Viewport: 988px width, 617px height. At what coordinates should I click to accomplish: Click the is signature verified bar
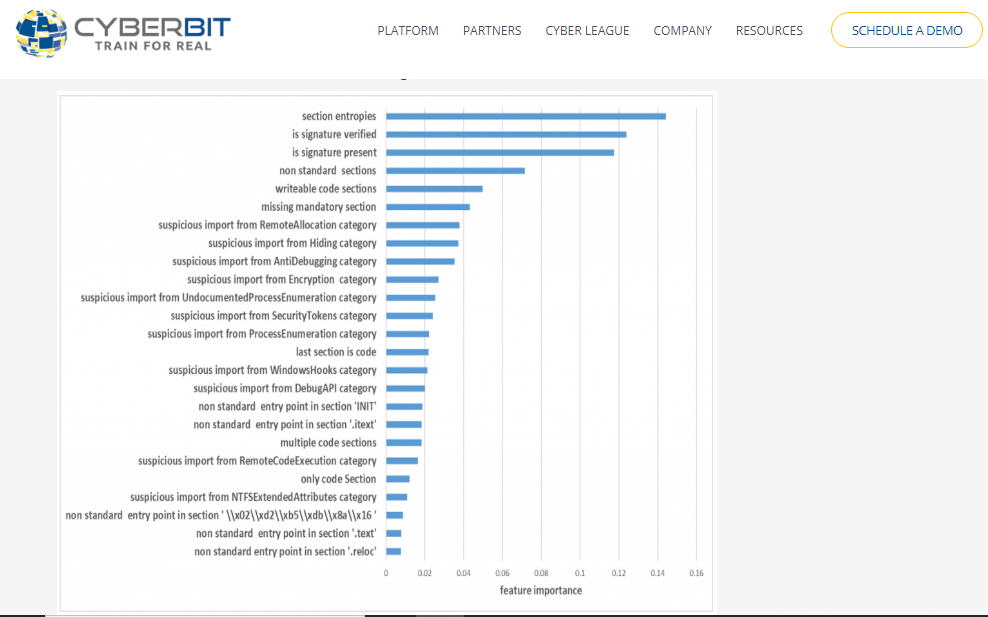pos(506,134)
